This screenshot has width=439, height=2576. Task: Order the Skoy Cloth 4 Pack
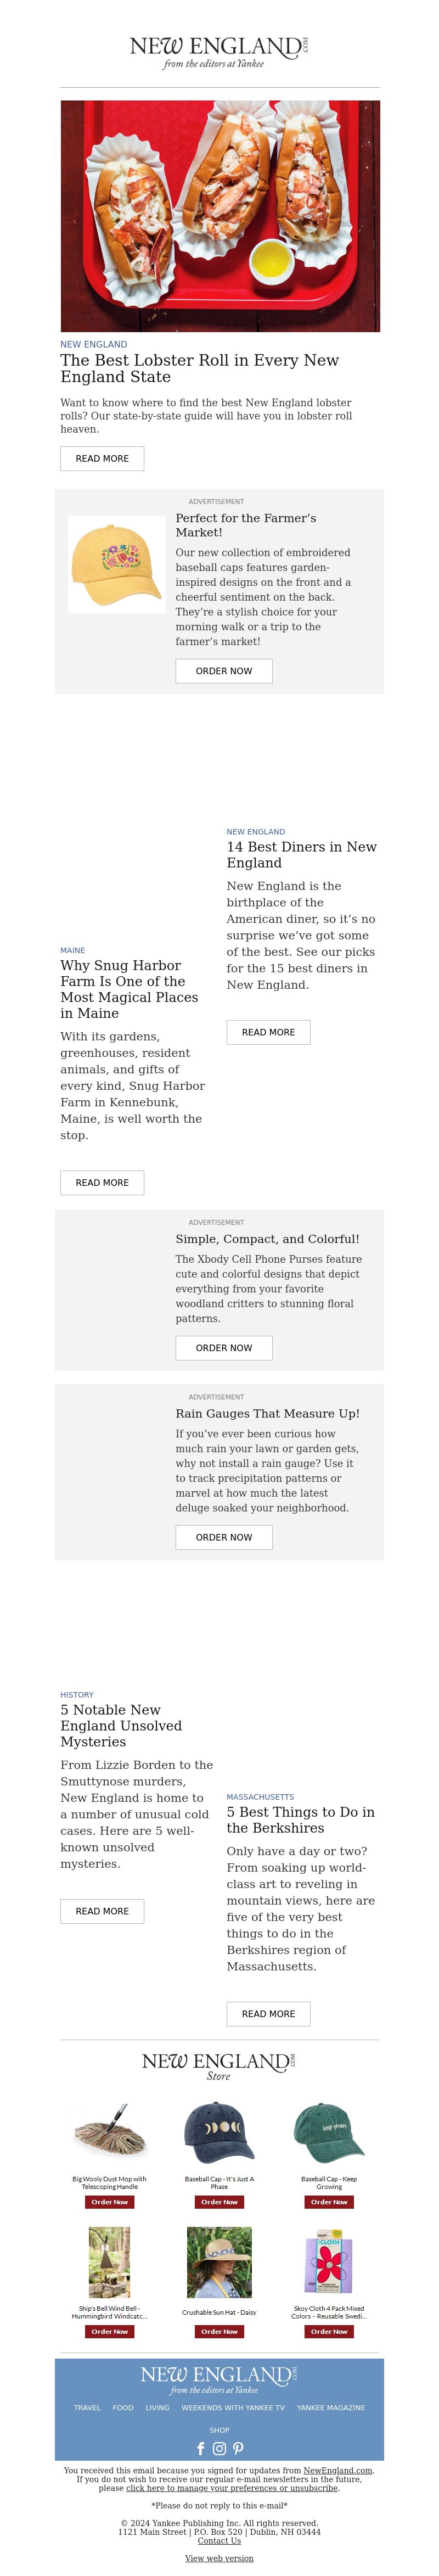coord(329,2331)
